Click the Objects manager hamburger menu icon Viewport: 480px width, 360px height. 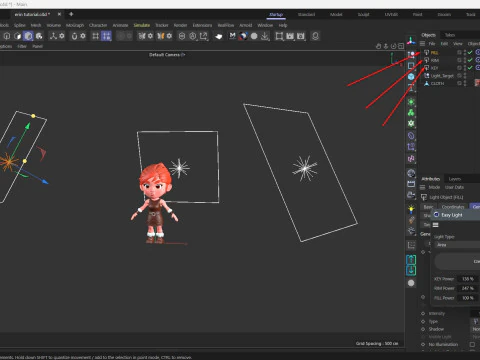(422, 44)
